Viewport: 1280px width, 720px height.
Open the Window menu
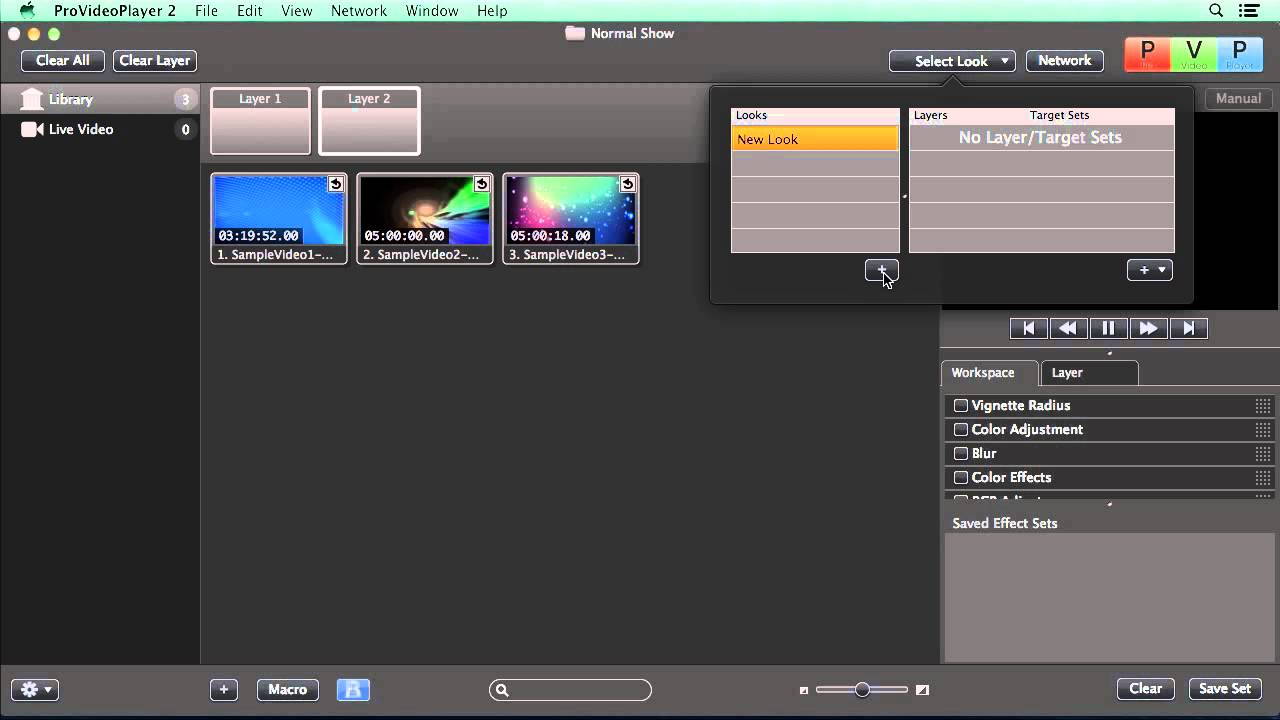pos(432,10)
